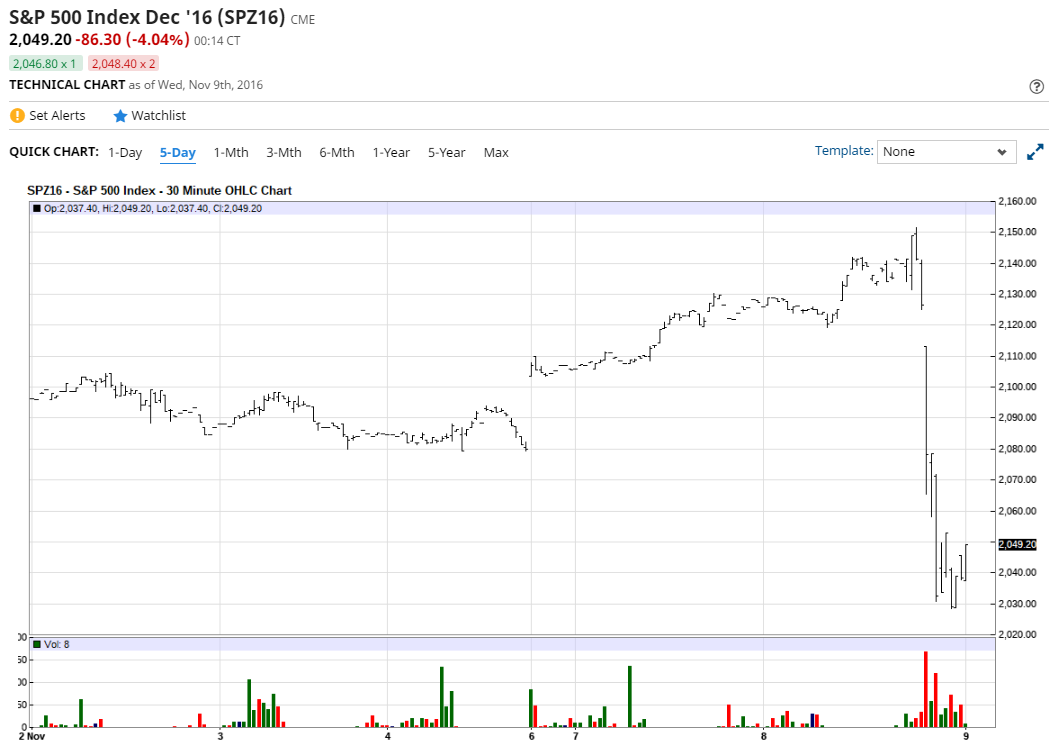Click the green Vol legend marker

37,644
